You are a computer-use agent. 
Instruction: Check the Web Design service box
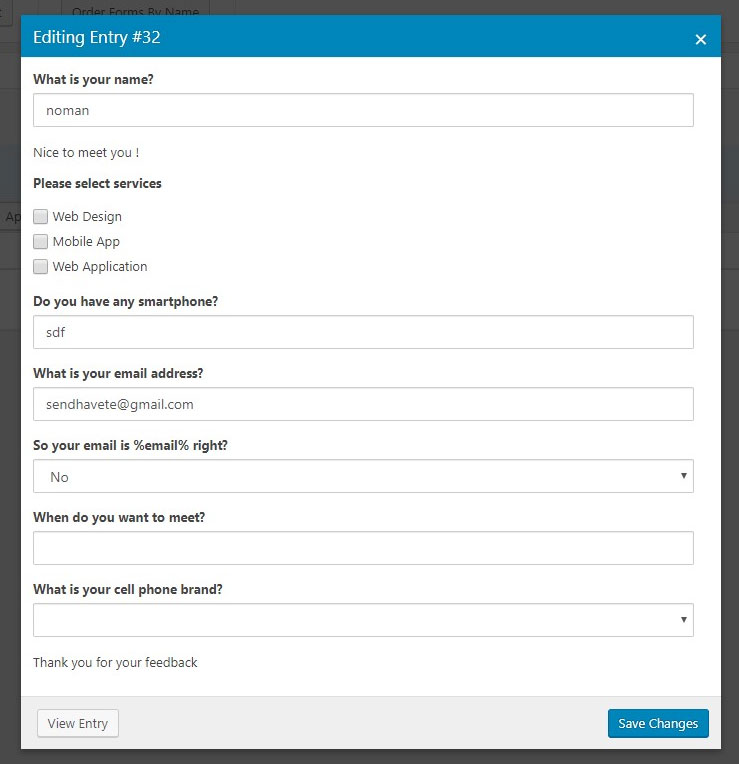pyautogui.click(x=41, y=216)
